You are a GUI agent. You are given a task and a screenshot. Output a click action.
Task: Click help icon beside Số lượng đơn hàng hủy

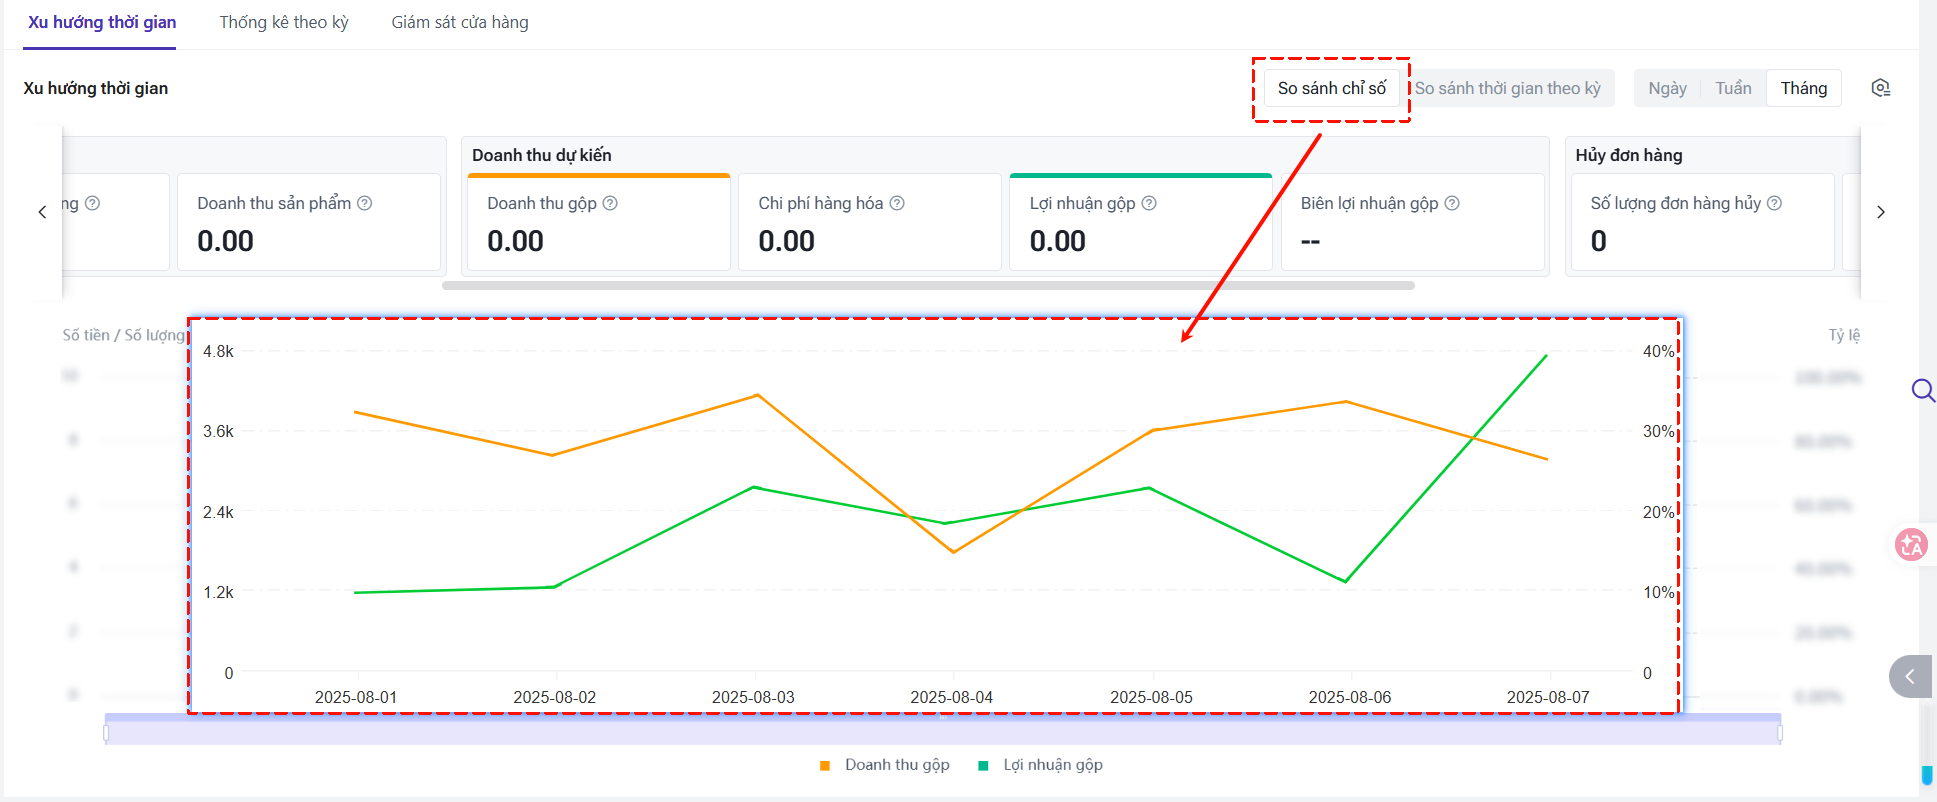pyautogui.click(x=1774, y=203)
